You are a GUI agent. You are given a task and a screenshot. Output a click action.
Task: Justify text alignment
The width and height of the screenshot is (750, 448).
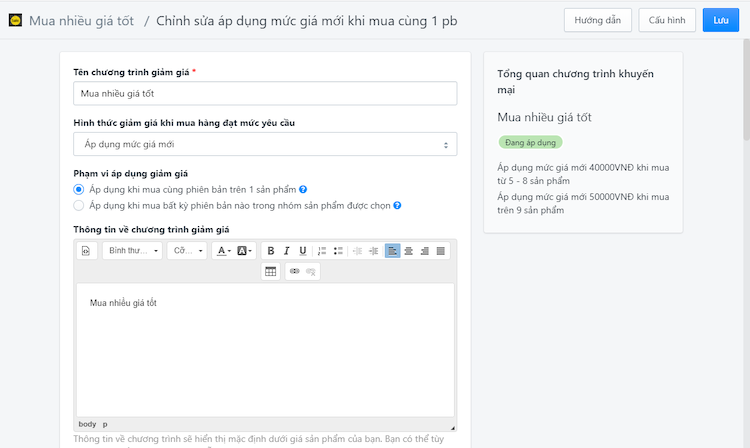(441, 251)
